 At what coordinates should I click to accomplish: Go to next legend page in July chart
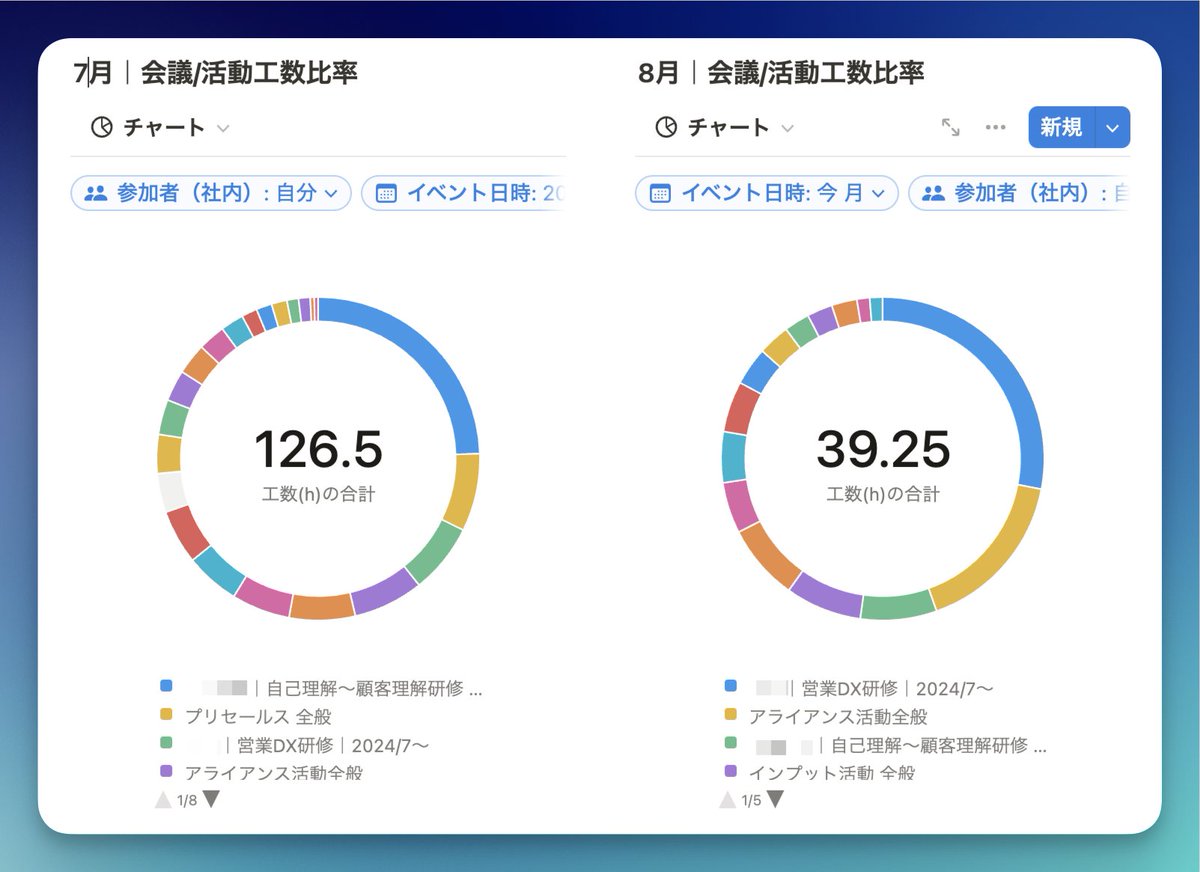click(211, 800)
